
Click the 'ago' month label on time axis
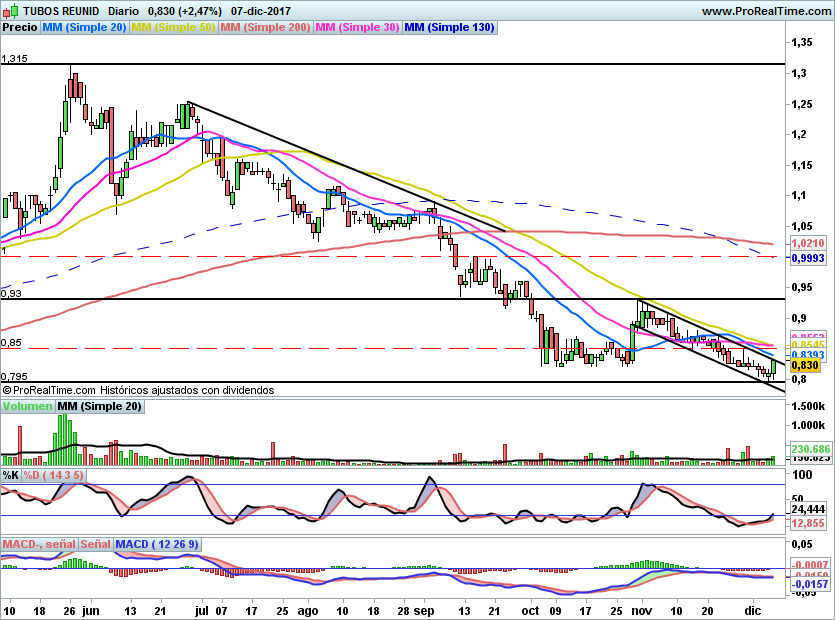coord(308,611)
